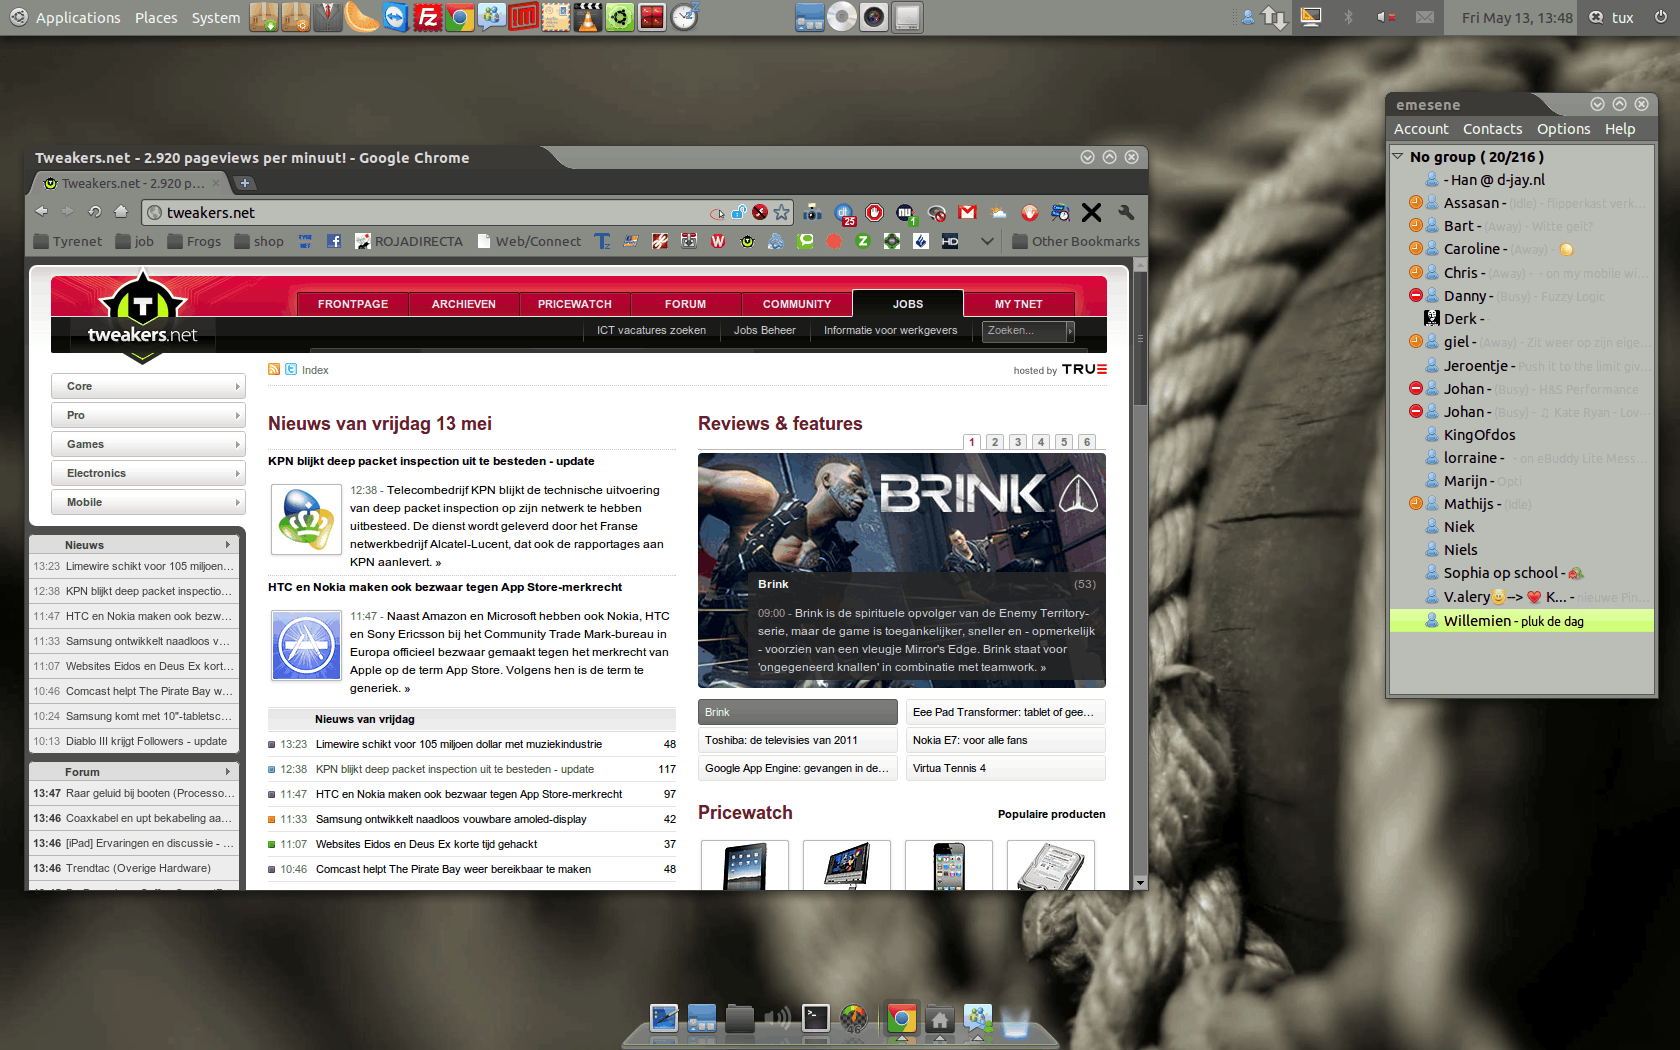
Task: Open the weather extension icon in Chrome
Action: pos(999,212)
